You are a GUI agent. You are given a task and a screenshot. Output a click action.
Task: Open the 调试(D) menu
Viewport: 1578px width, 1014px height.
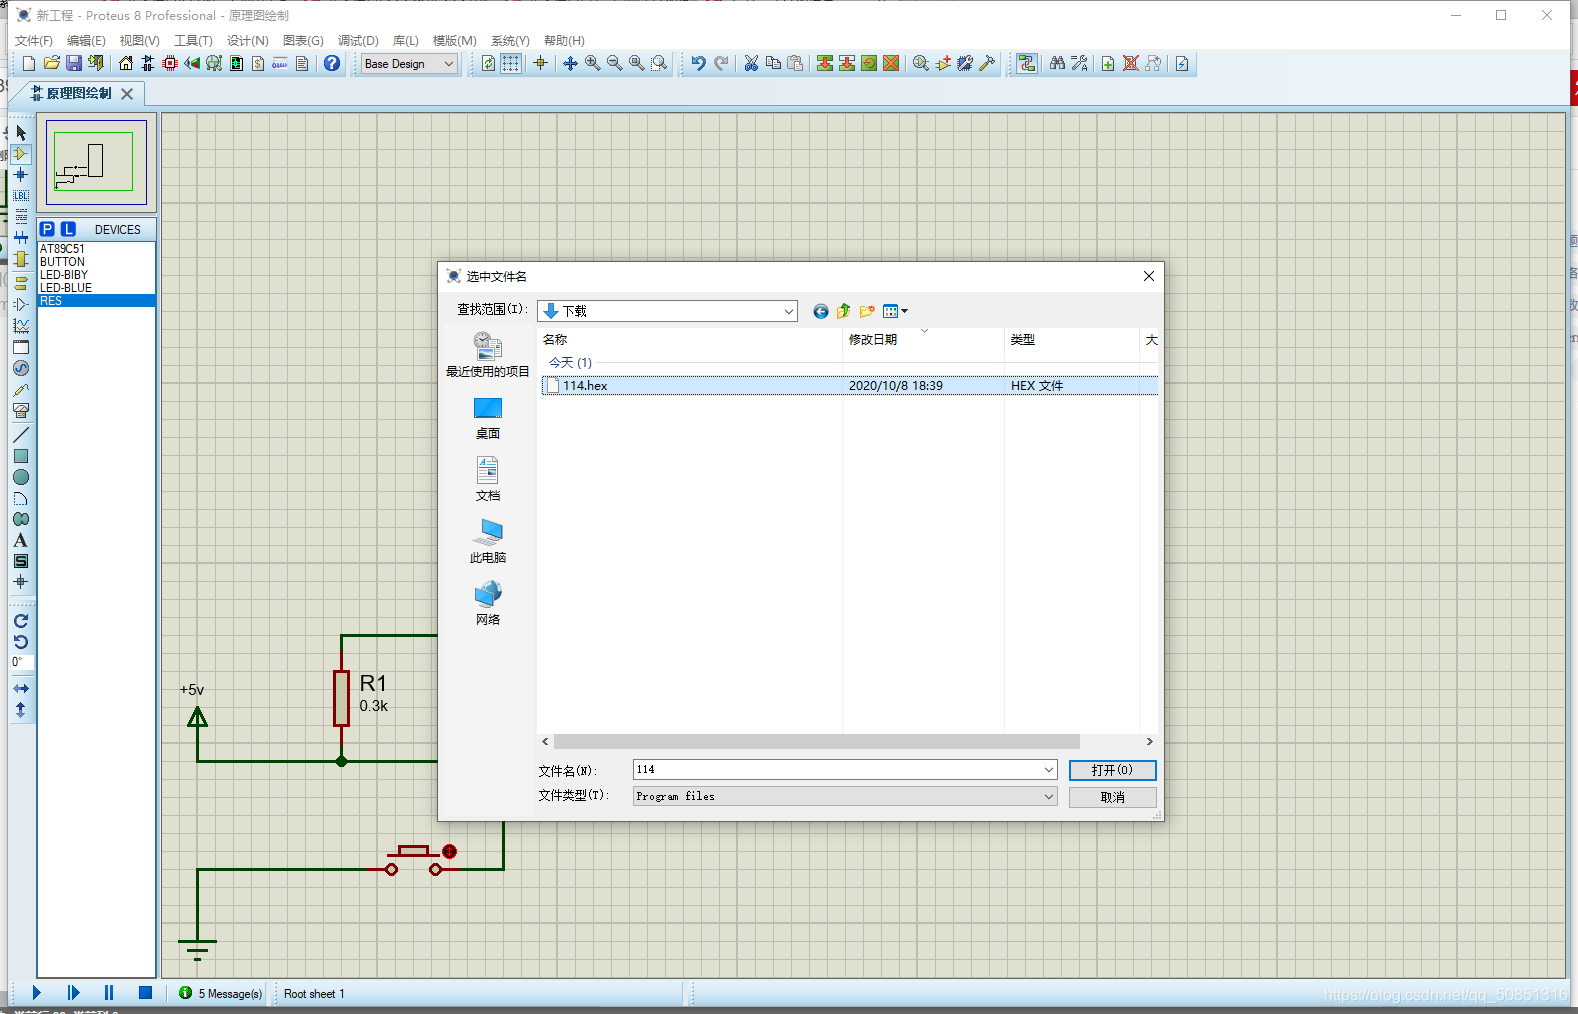point(358,40)
